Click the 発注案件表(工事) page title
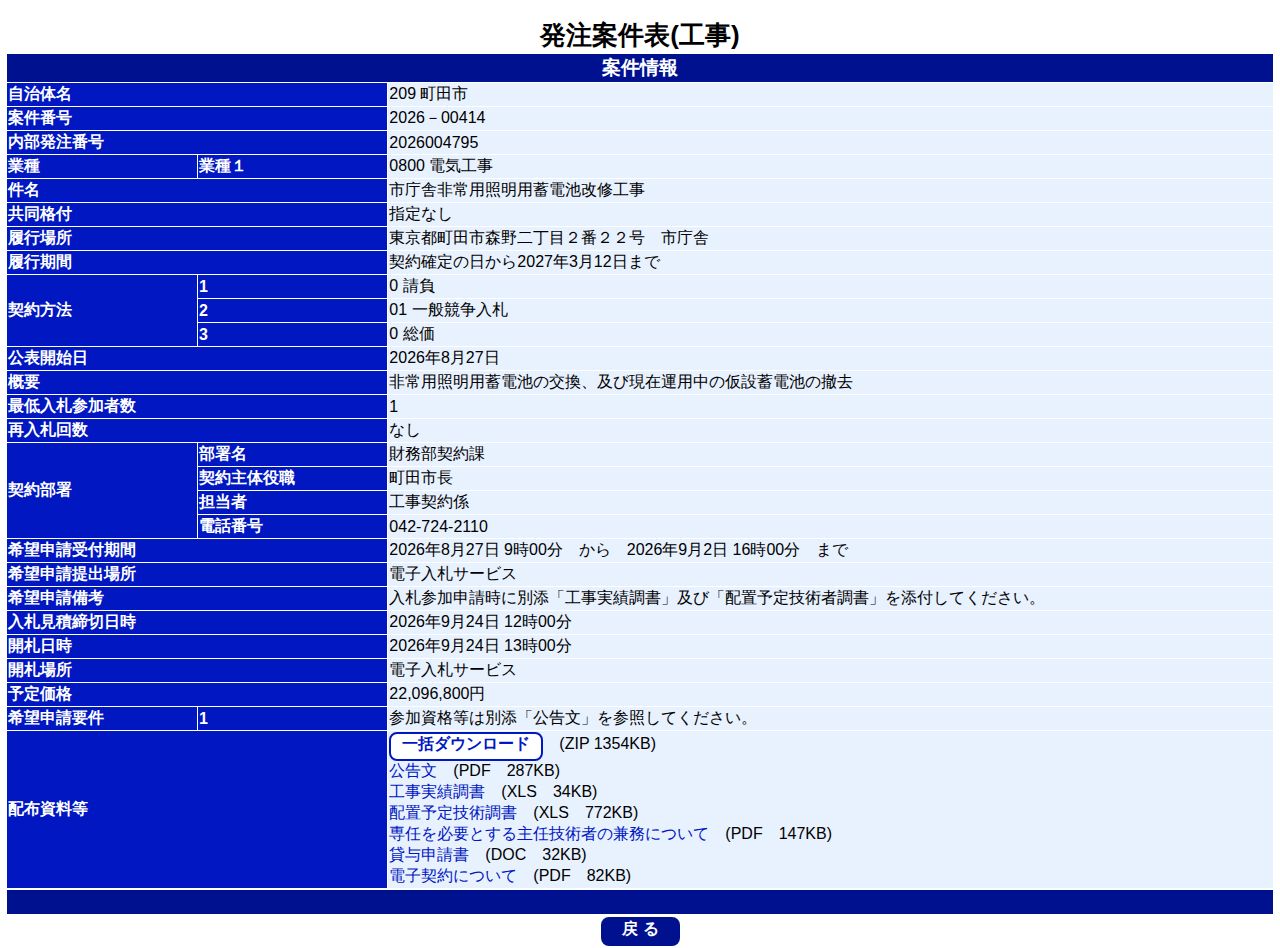Viewport: 1280px width, 948px height. tap(640, 36)
